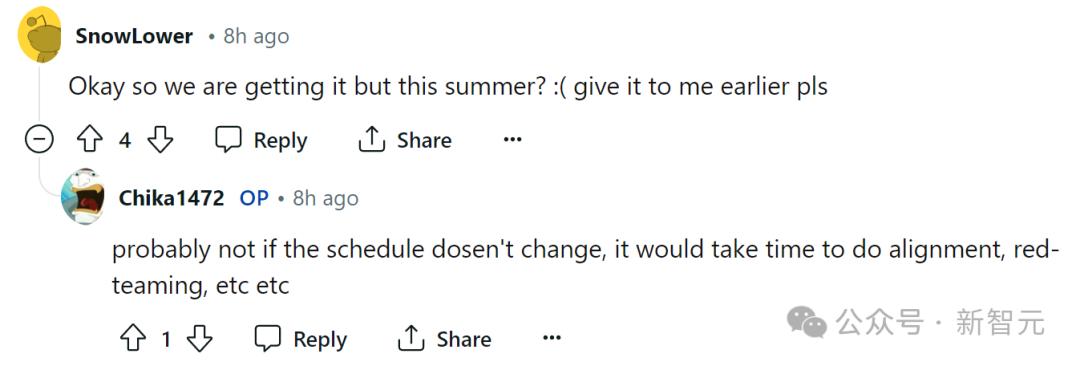Viewport: 1080px width, 366px height.
Task: Click the OP badge next to Chika1472
Action: (x=254, y=199)
